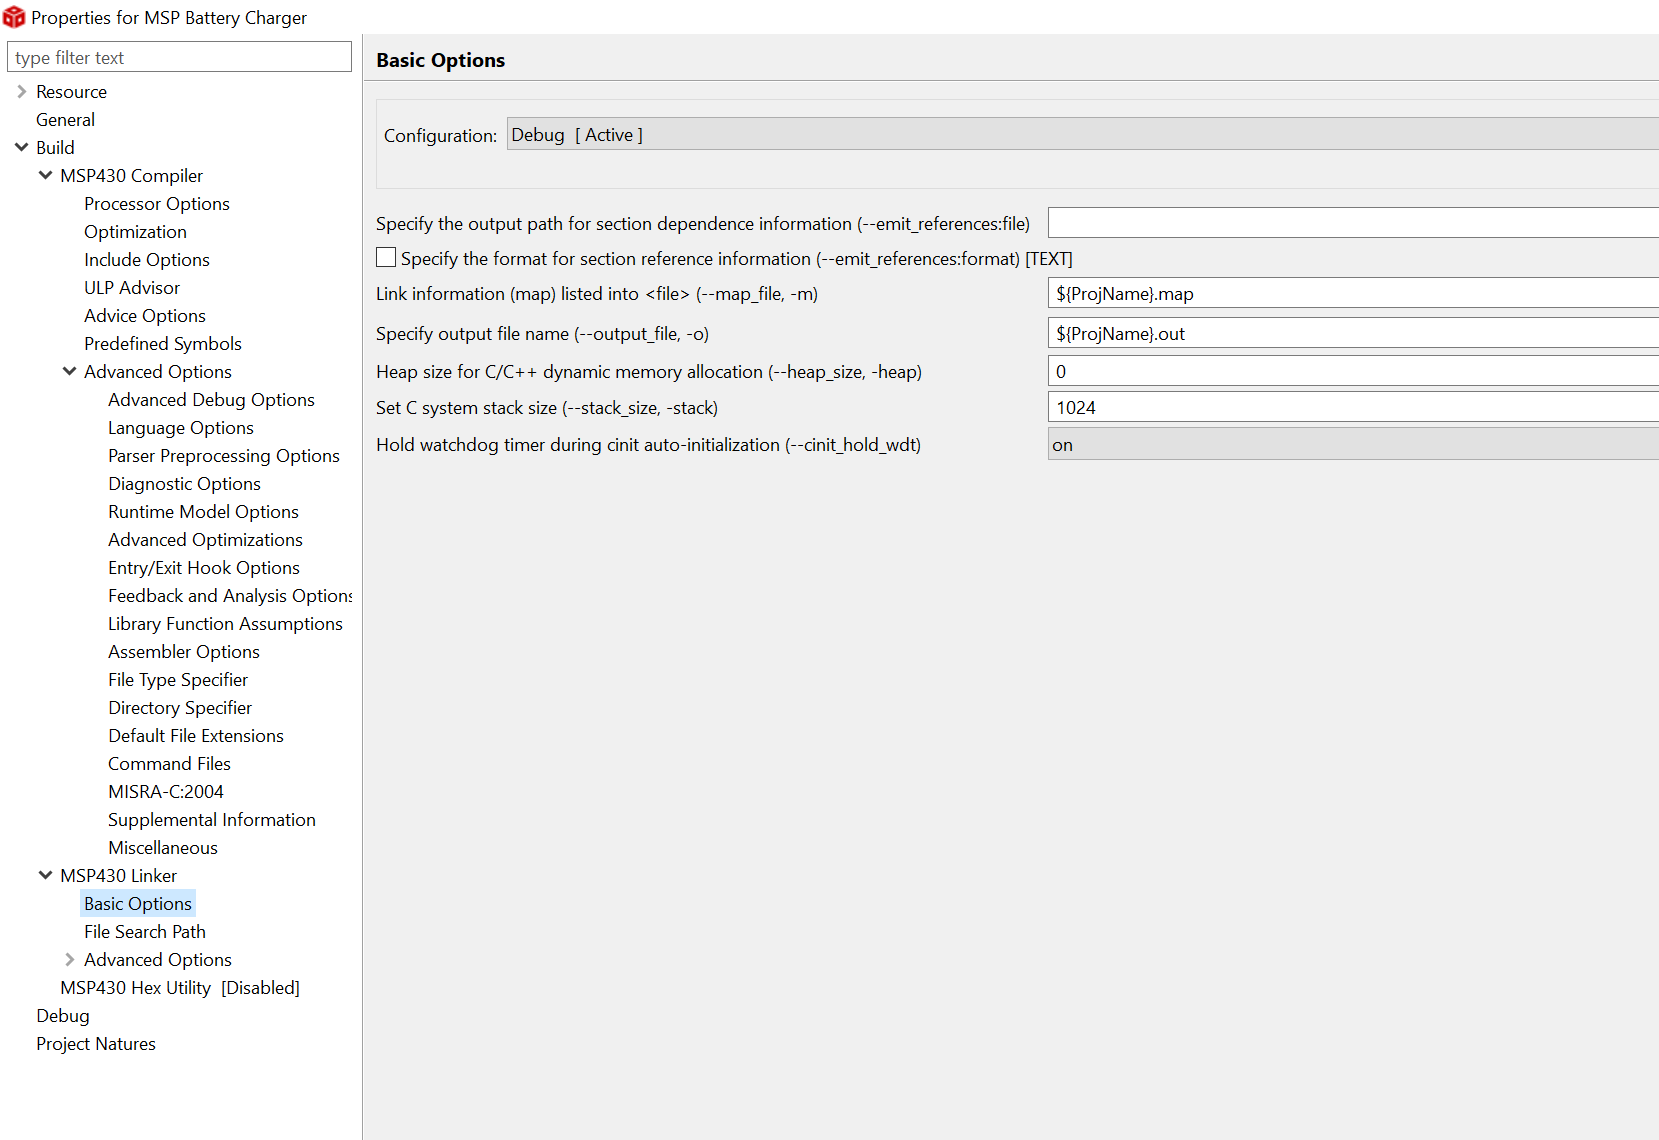Collapse the MSP430 Linker node

tap(45, 876)
